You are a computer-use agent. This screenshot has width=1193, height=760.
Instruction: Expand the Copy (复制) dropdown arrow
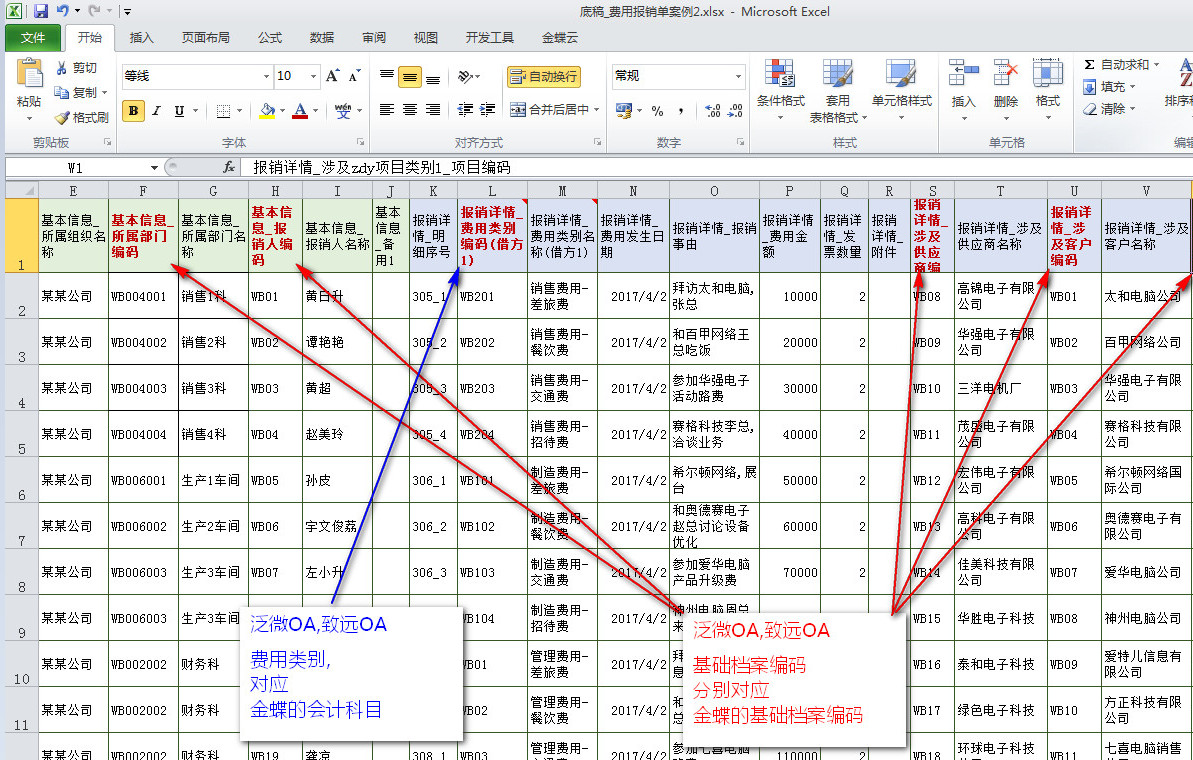104,93
